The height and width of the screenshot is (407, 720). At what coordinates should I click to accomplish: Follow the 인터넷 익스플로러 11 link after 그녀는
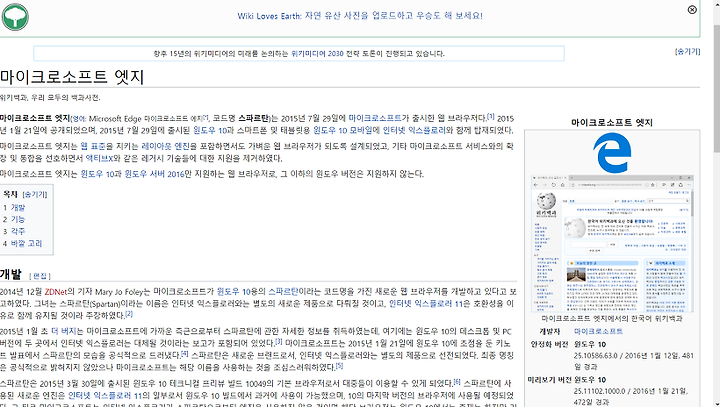(x=426, y=304)
